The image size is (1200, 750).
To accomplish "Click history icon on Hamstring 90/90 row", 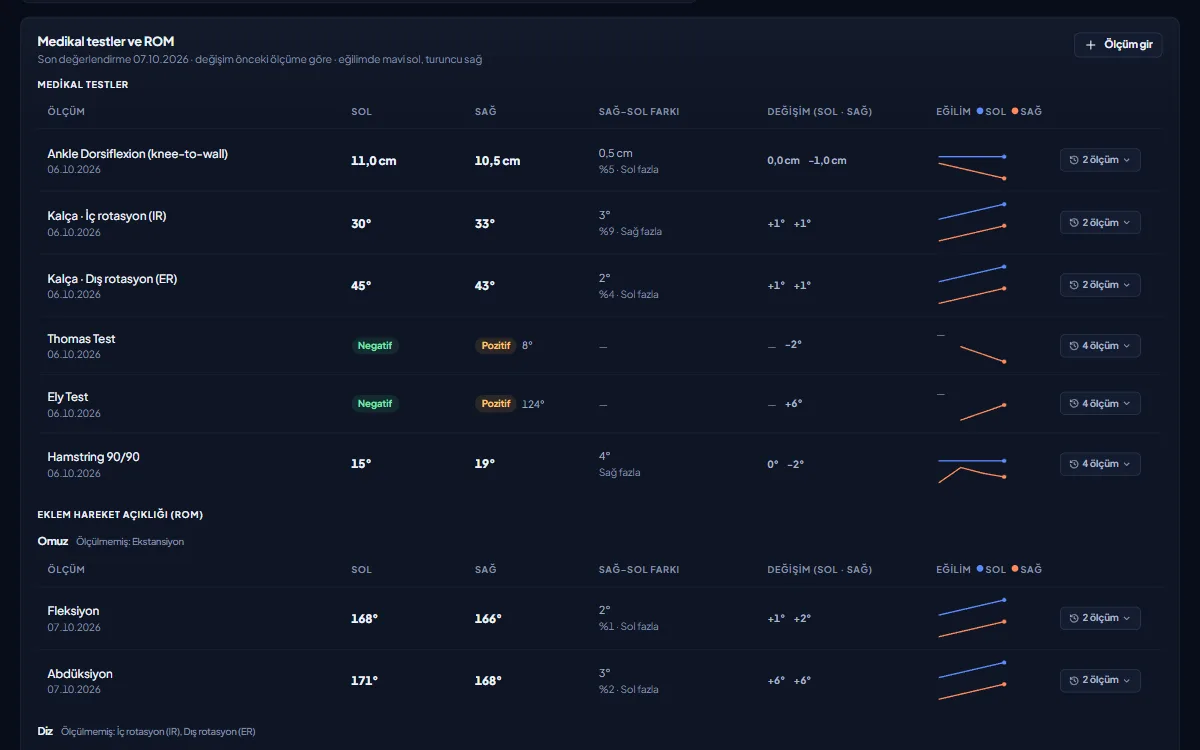I will tap(1074, 464).
